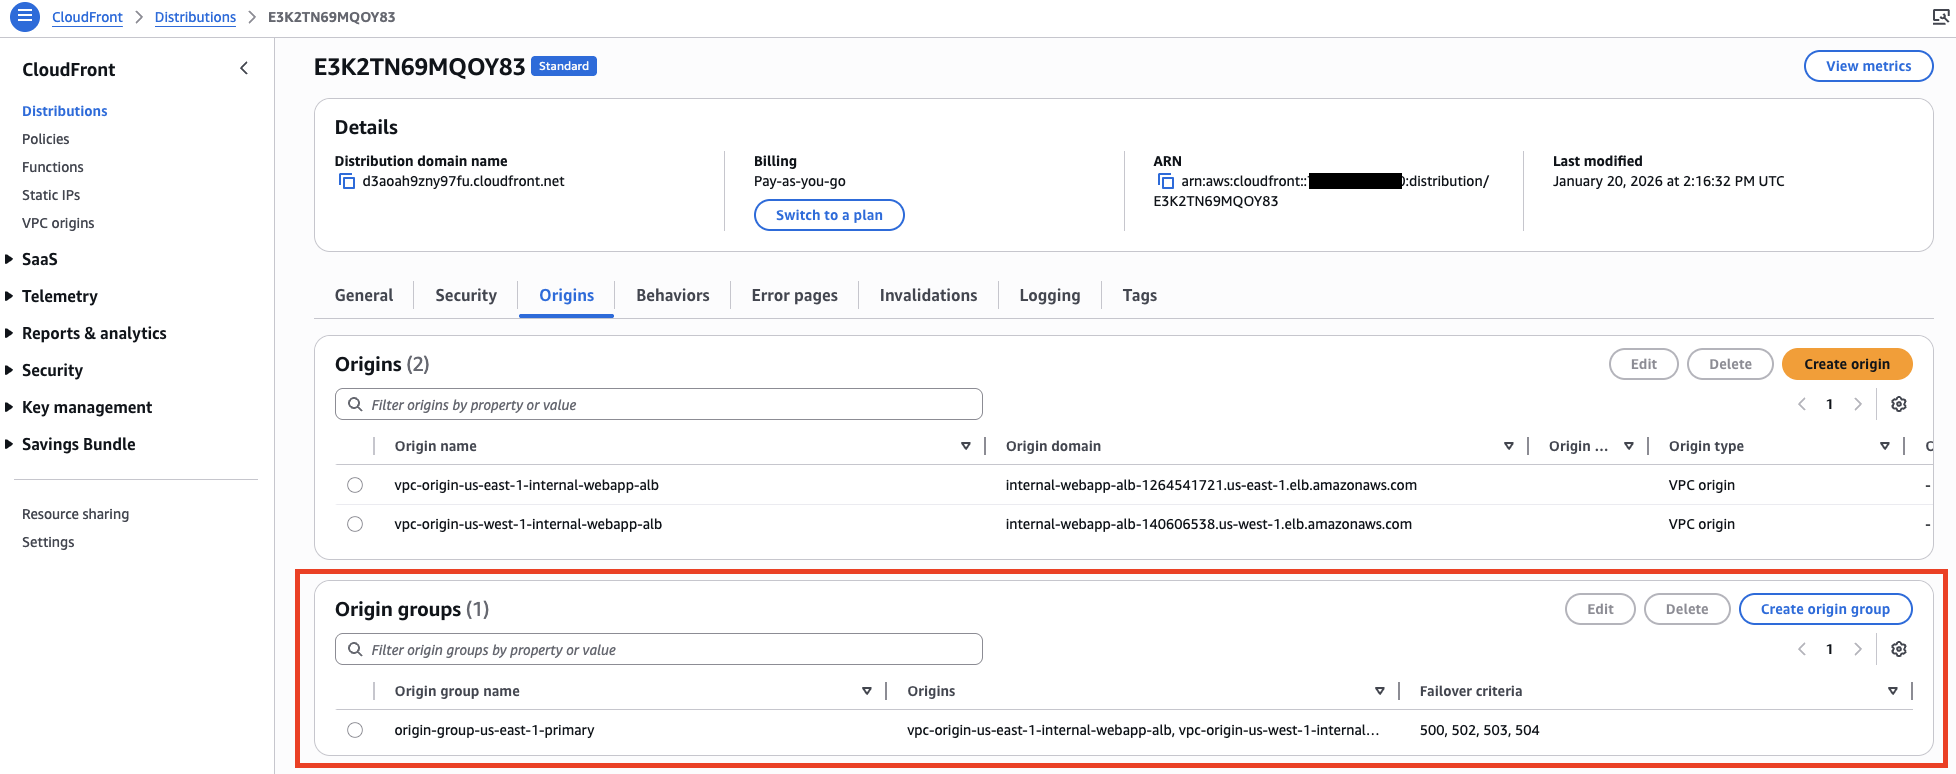1956x774 pixels.
Task: Copy the distribution ARN
Action: tap(1165, 181)
